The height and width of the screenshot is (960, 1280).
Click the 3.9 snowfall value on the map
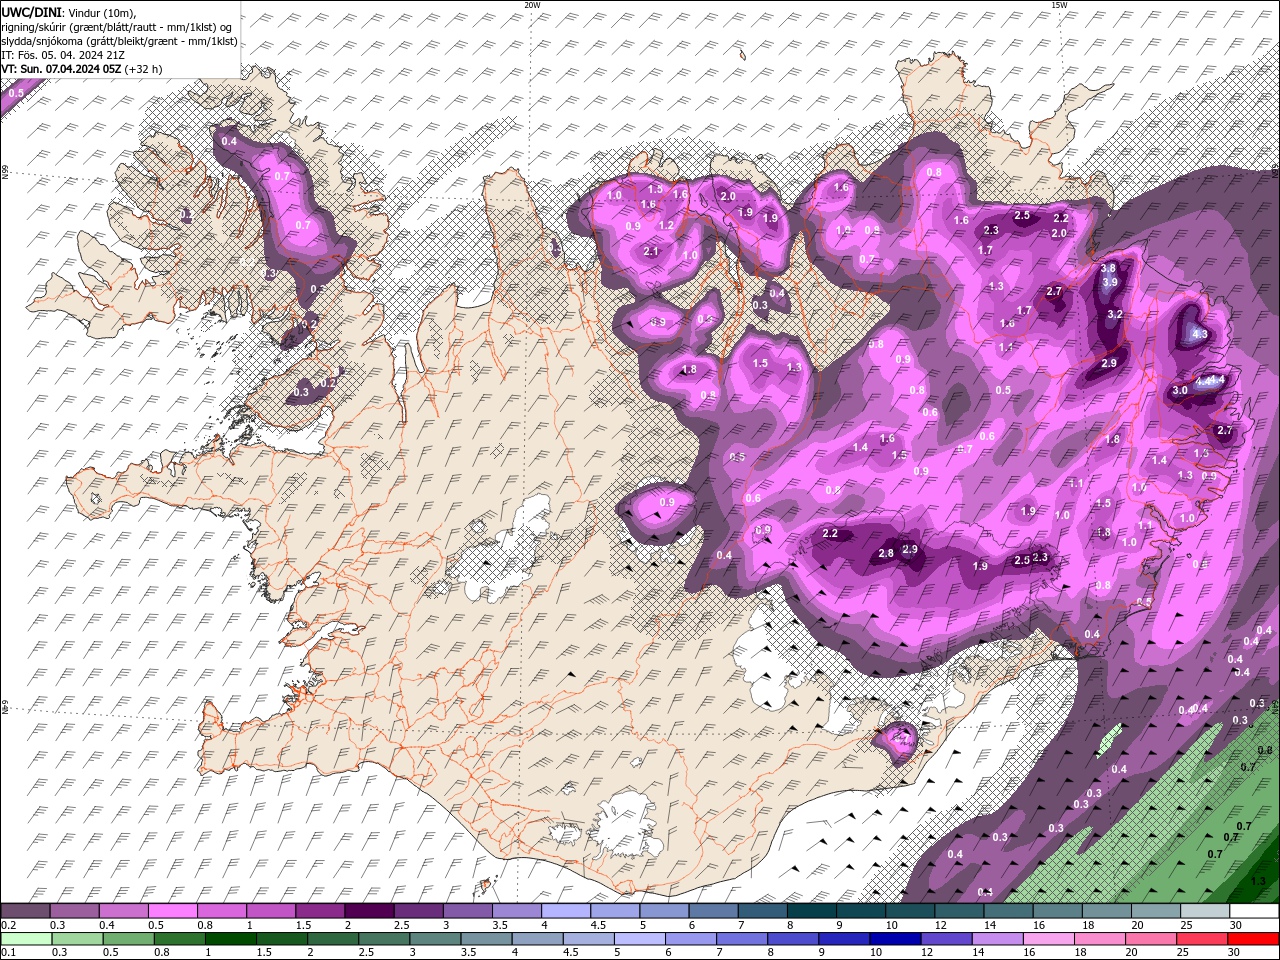(1109, 283)
